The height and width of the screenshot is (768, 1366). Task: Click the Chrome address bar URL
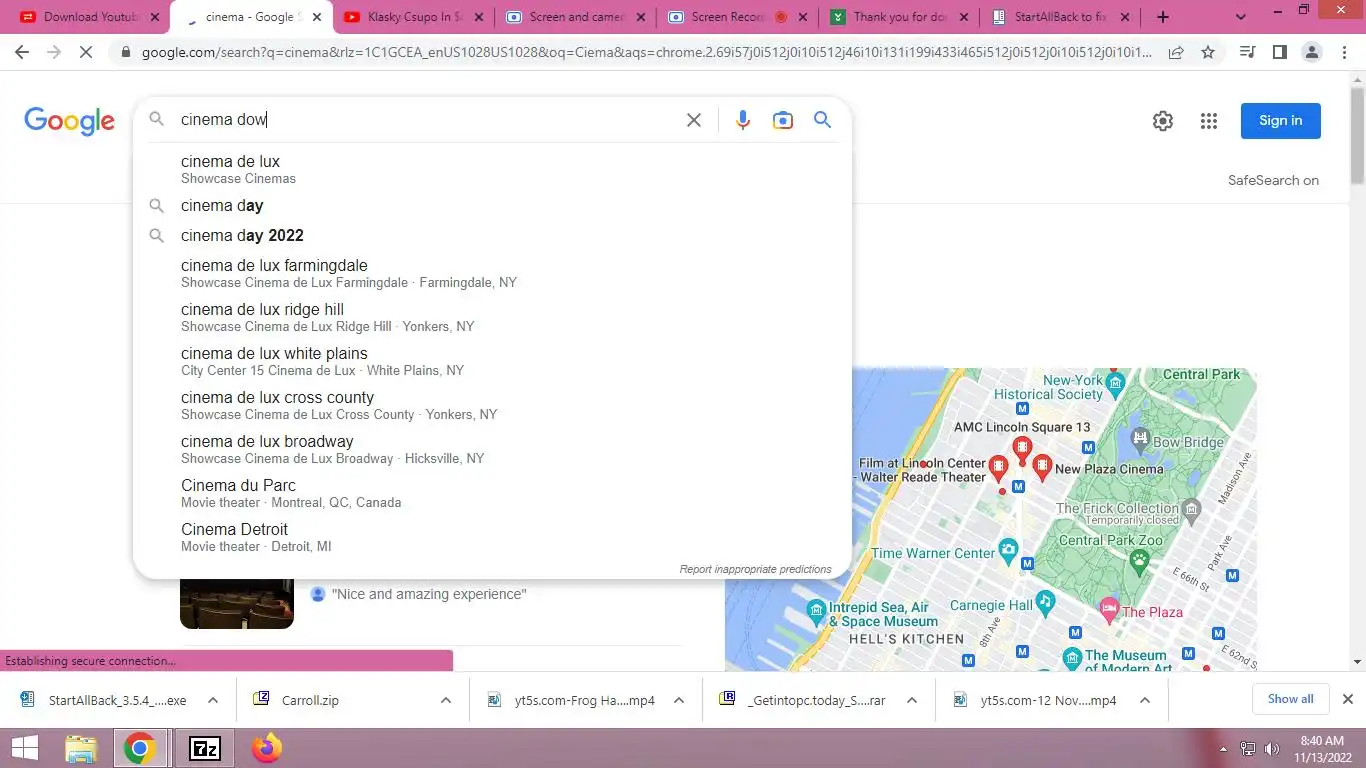point(645,52)
